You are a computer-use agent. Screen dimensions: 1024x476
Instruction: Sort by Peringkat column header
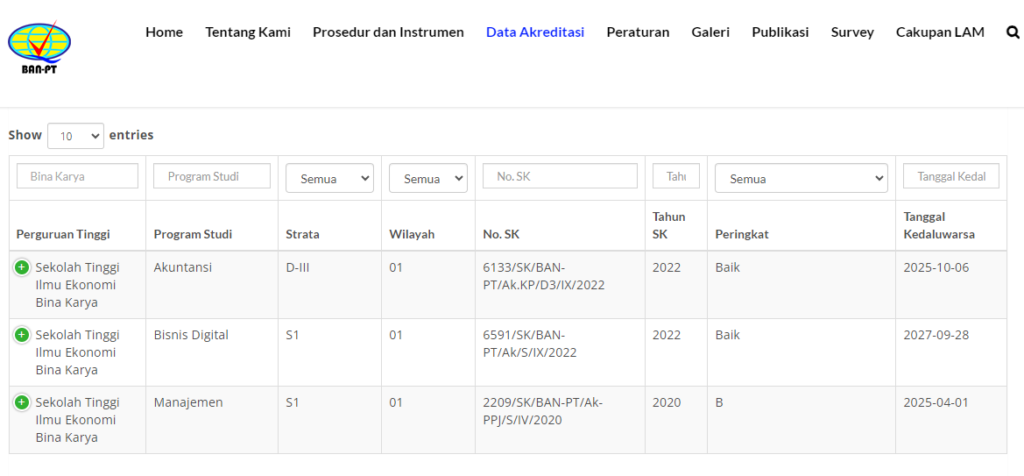tap(742, 234)
